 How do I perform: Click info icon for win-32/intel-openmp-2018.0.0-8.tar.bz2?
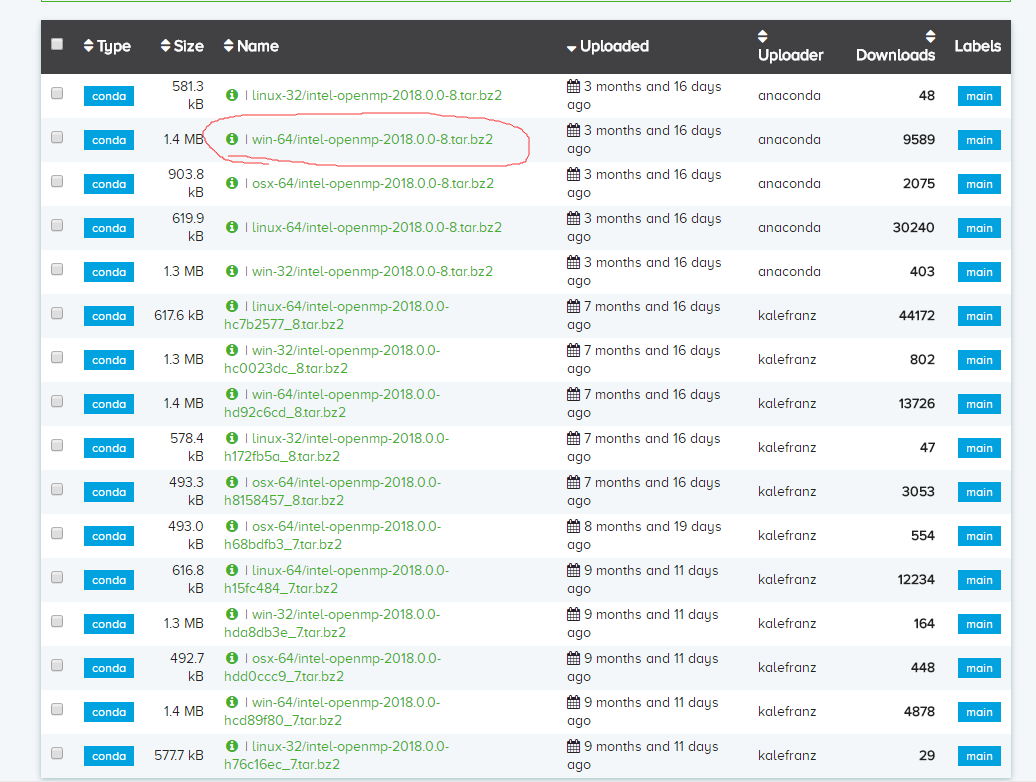click(232, 271)
